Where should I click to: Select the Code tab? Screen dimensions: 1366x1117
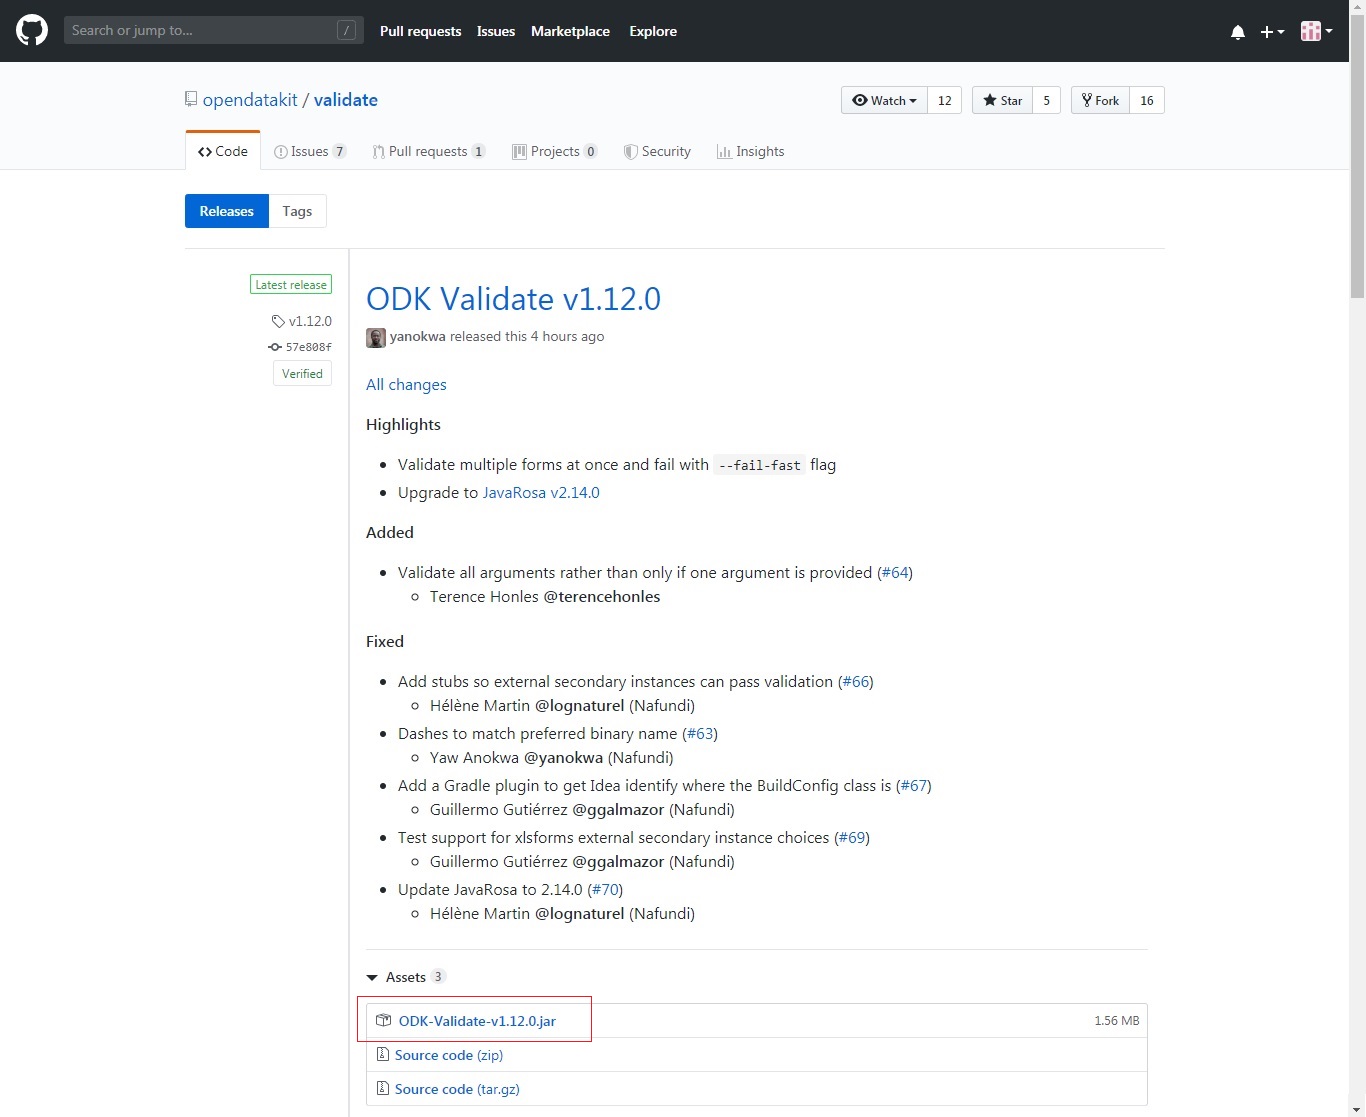tap(223, 151)
